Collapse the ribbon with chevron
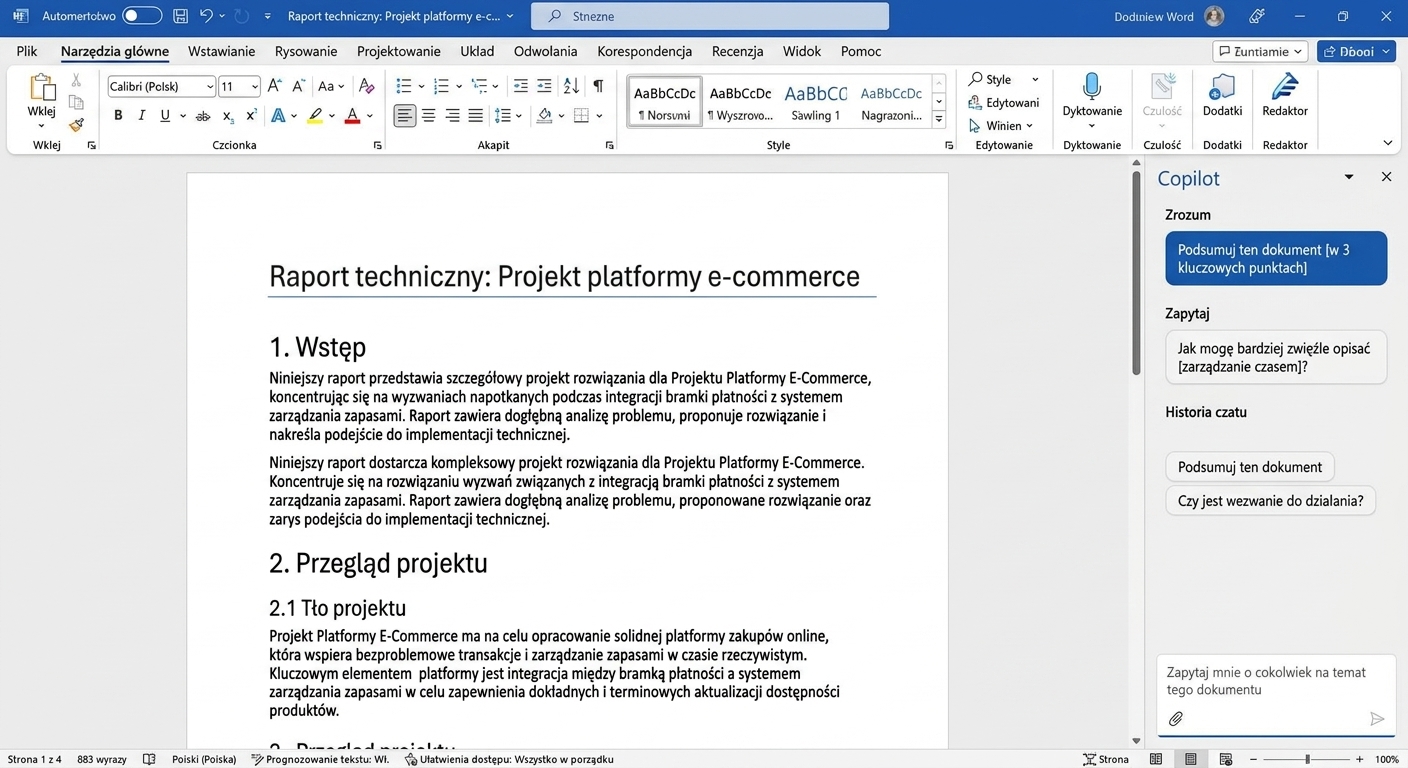Screen dimensions: 1408x768 pos(1387,143)
